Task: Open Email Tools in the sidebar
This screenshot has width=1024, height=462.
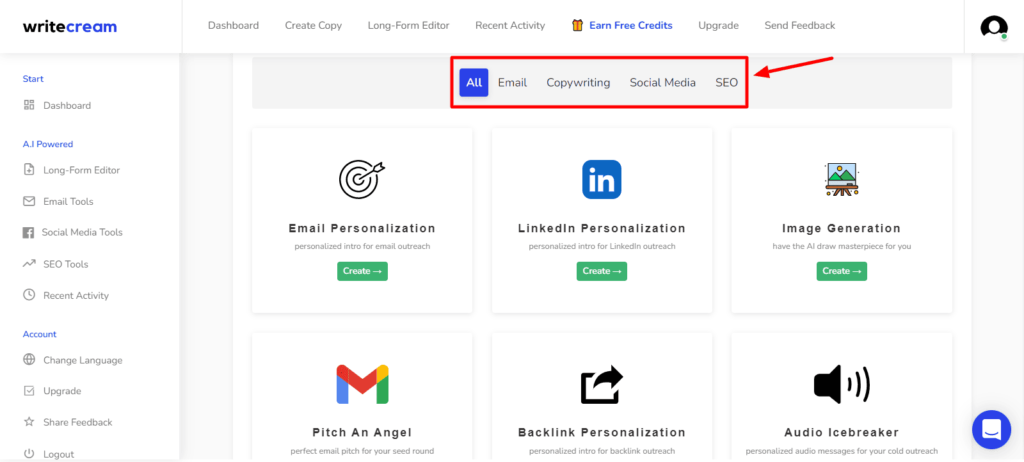Action: (68, 201)
